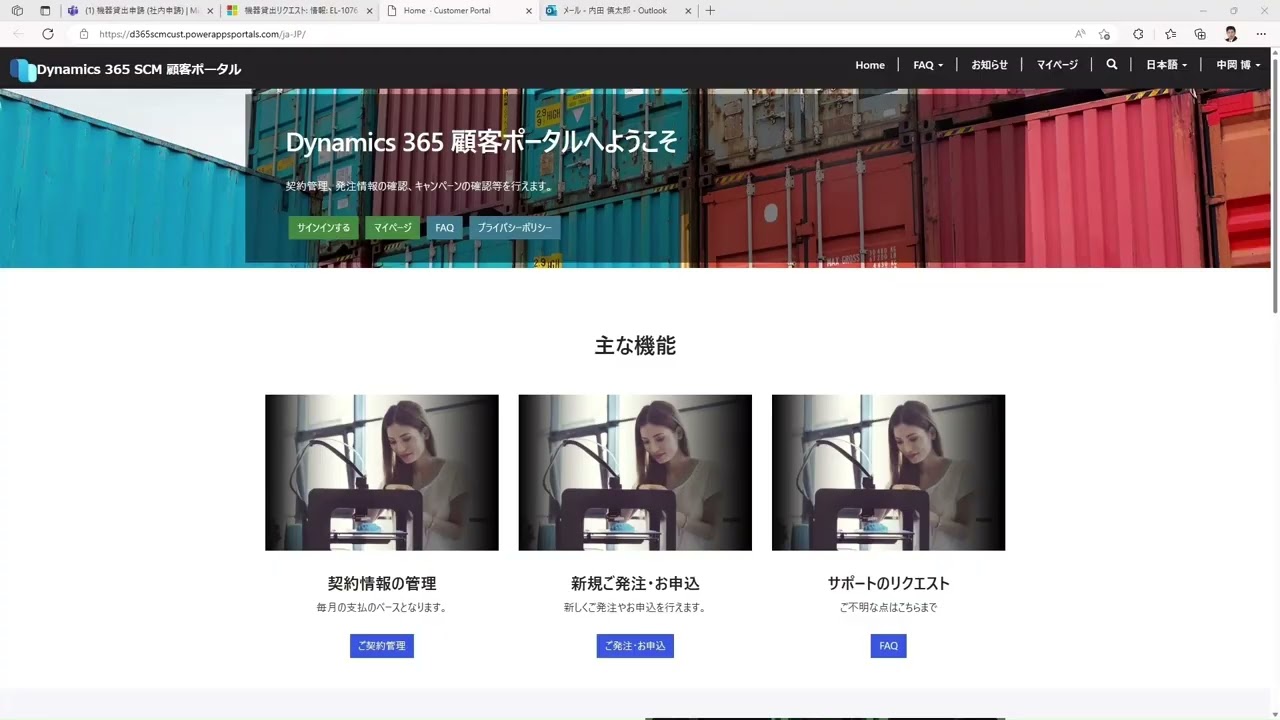Click the Dynamics 365 顧客ポータルへようこそ headline
1280x720 pixels.
coord(481,142)
